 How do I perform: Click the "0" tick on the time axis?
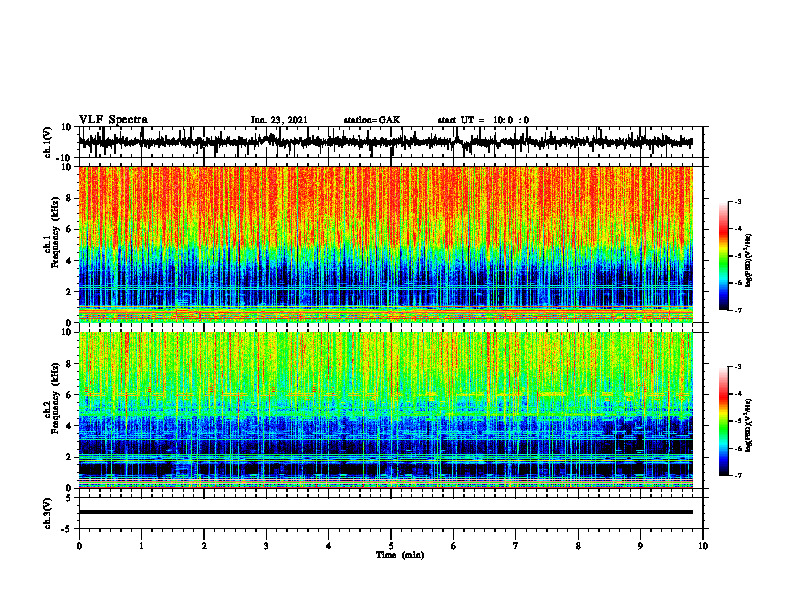point(79,546)
